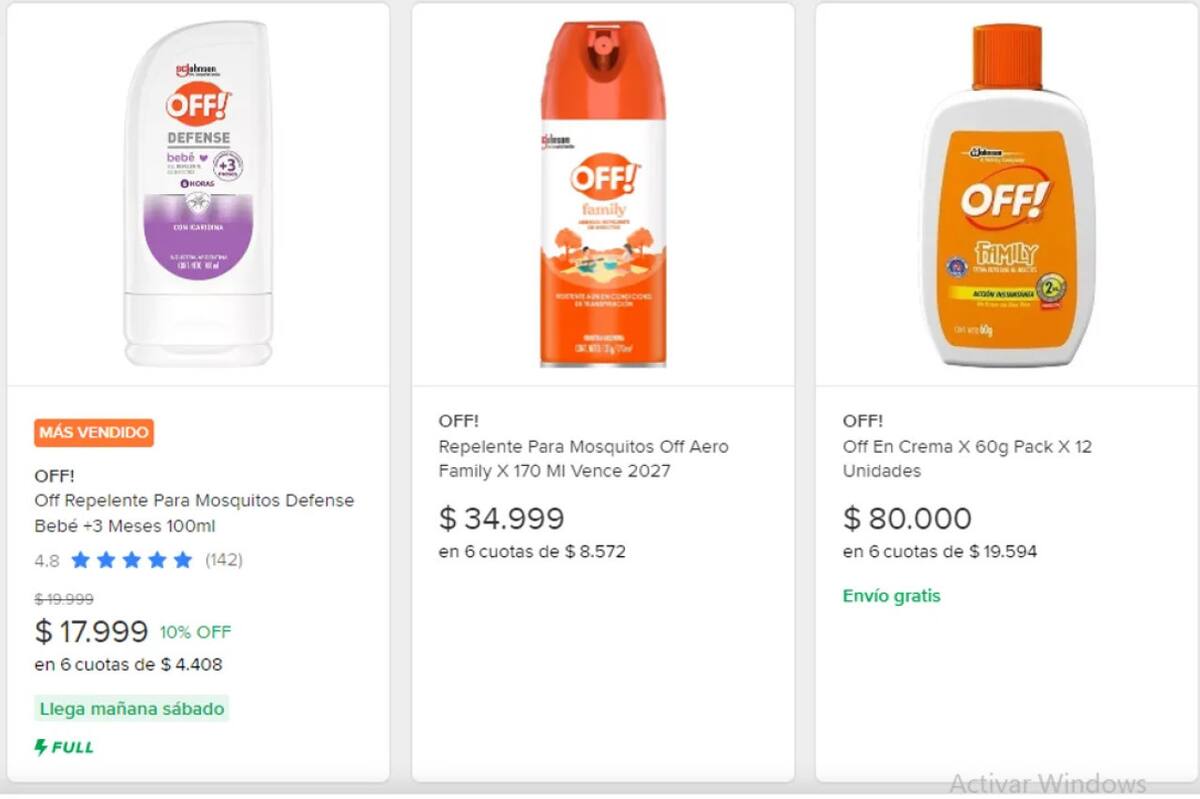The image size is (1200, 799).
Task: Click the Envío gratis label
Action: pos(891,596)
